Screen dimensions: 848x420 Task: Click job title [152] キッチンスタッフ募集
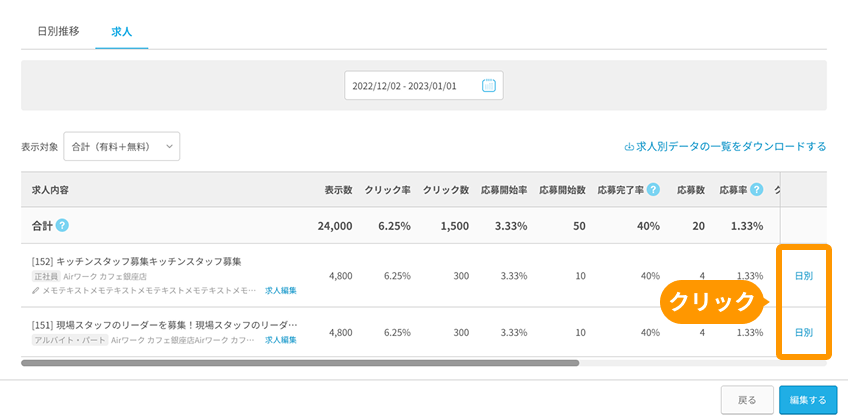[x=136, y=262]
